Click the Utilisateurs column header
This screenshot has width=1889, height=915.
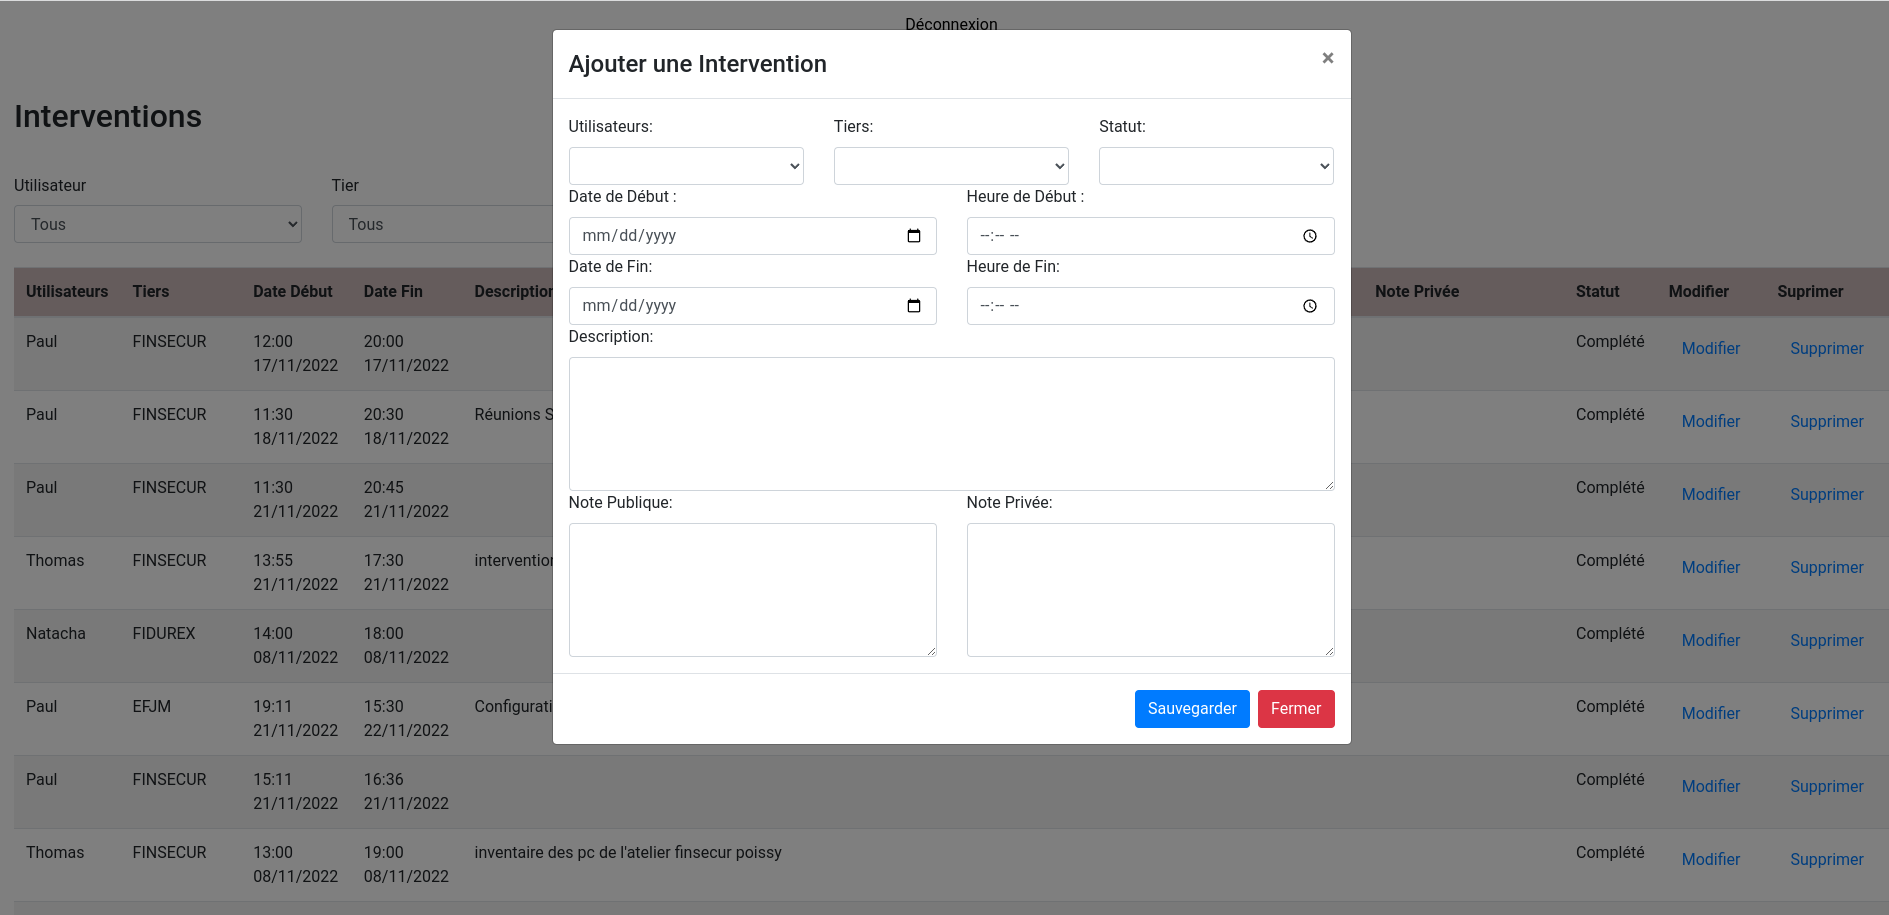[66, 291]
